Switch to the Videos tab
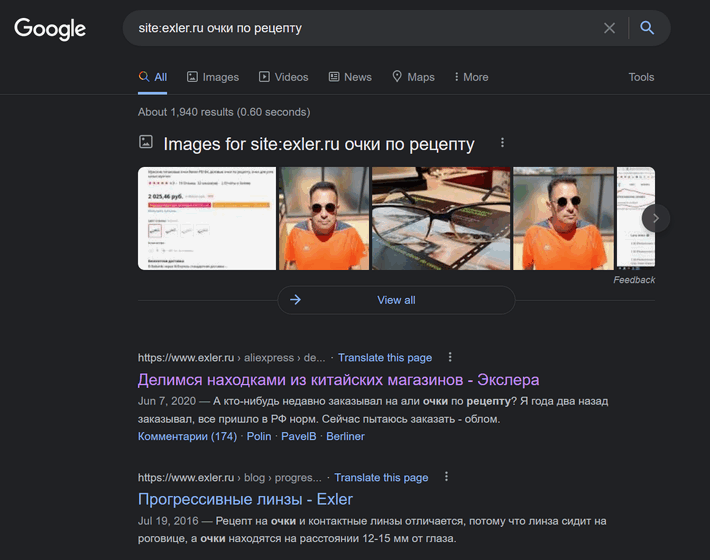 pos(283,77)
